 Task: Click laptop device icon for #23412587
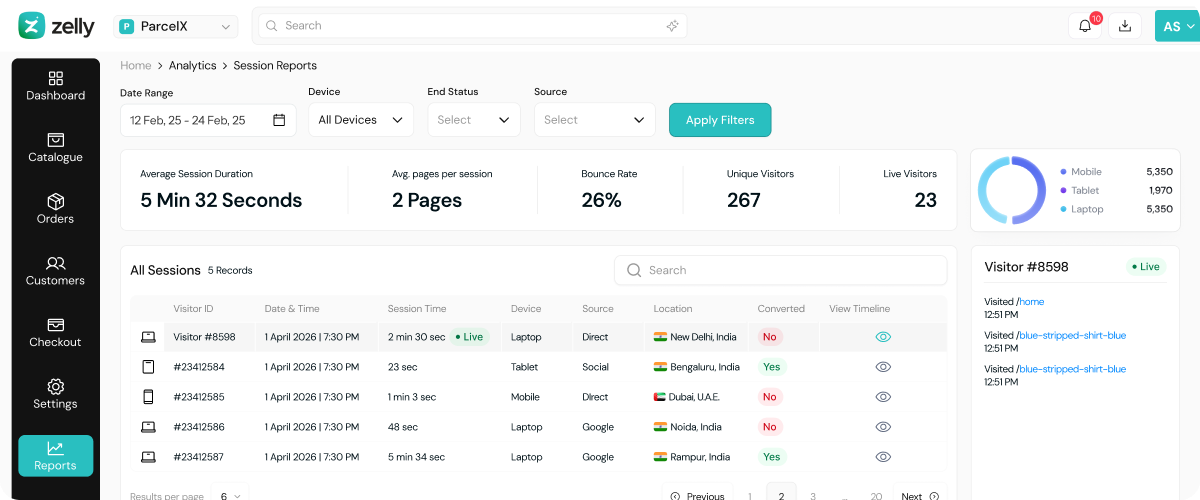coord(148,457)
